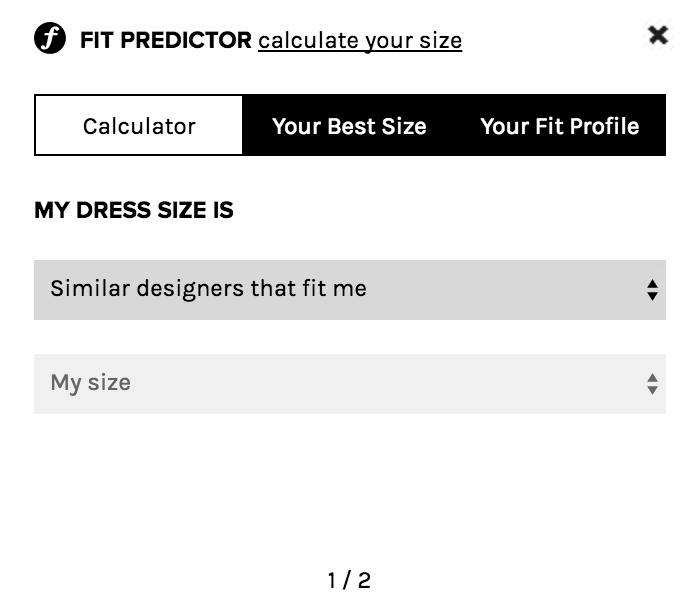The height and width of the screenshot is (602, 692).
Task: Select page number 2 in the step counter
Action: pos(364,580)
